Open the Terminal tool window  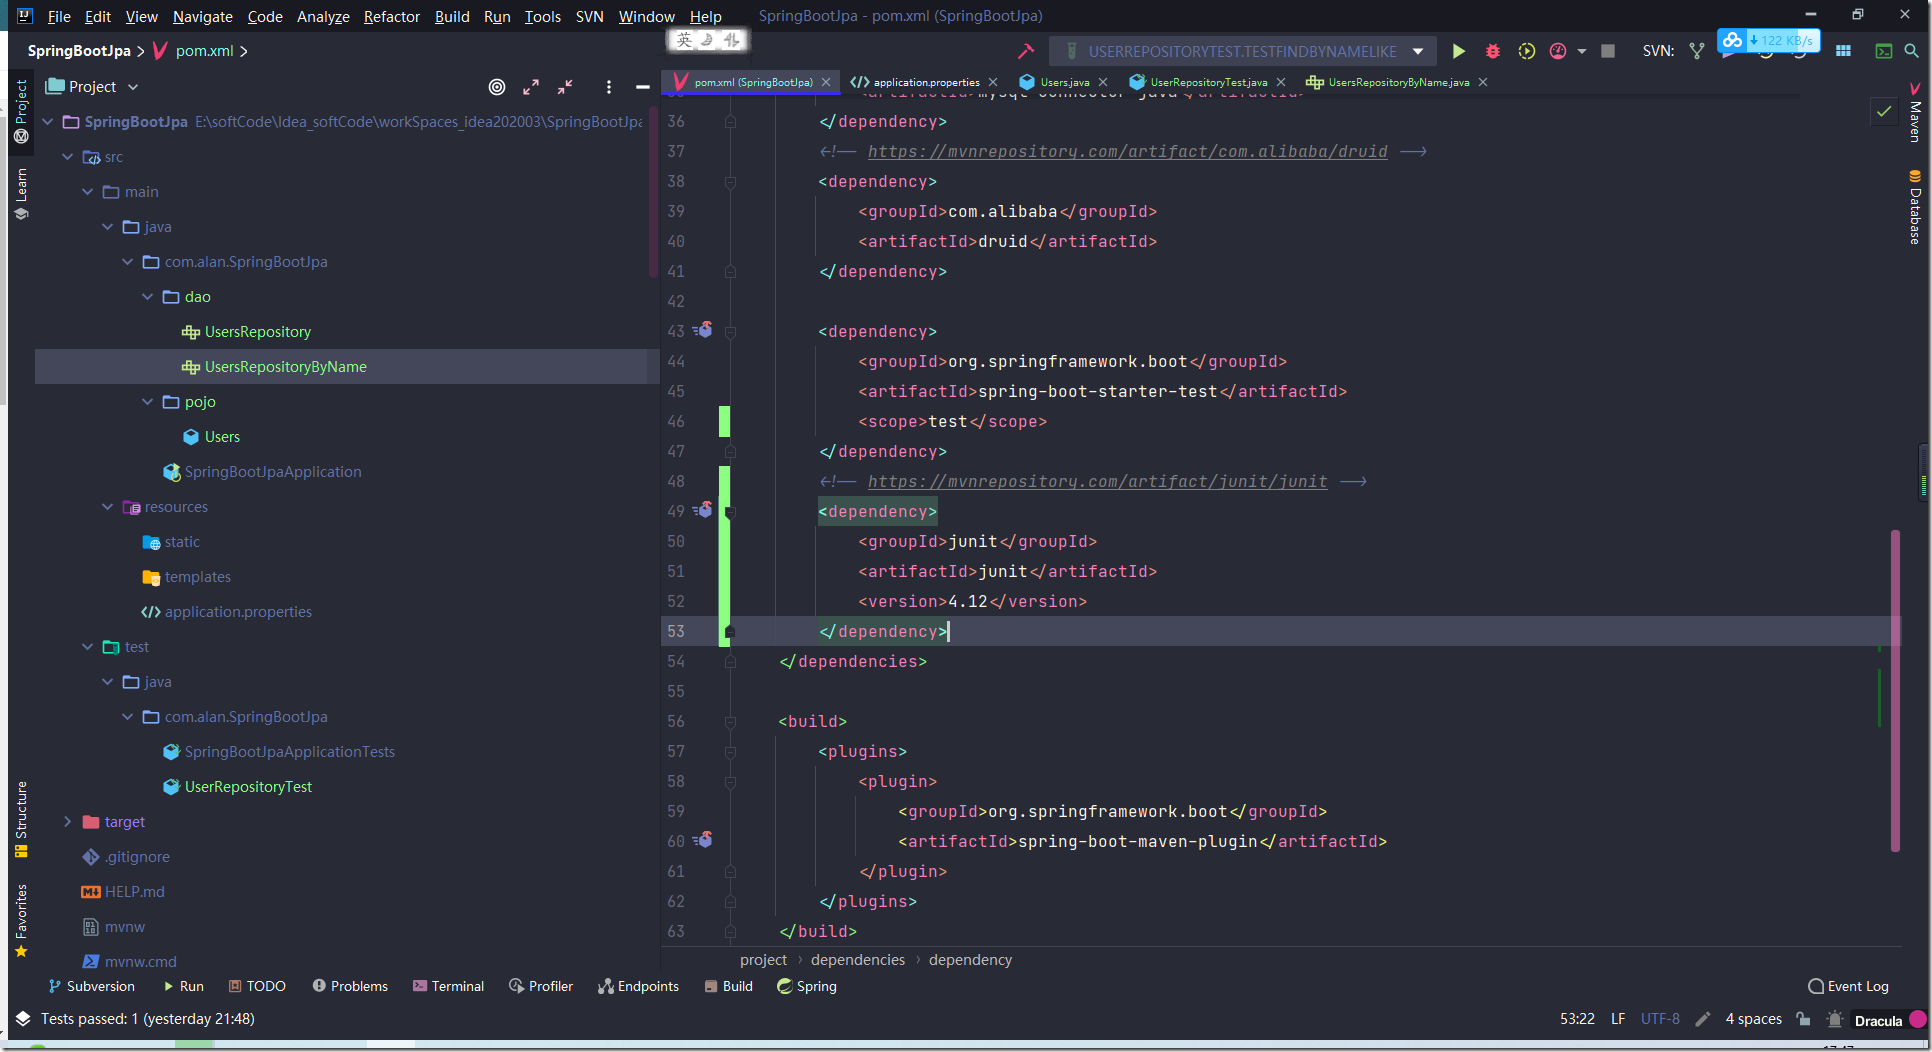[x=448, y=986]
